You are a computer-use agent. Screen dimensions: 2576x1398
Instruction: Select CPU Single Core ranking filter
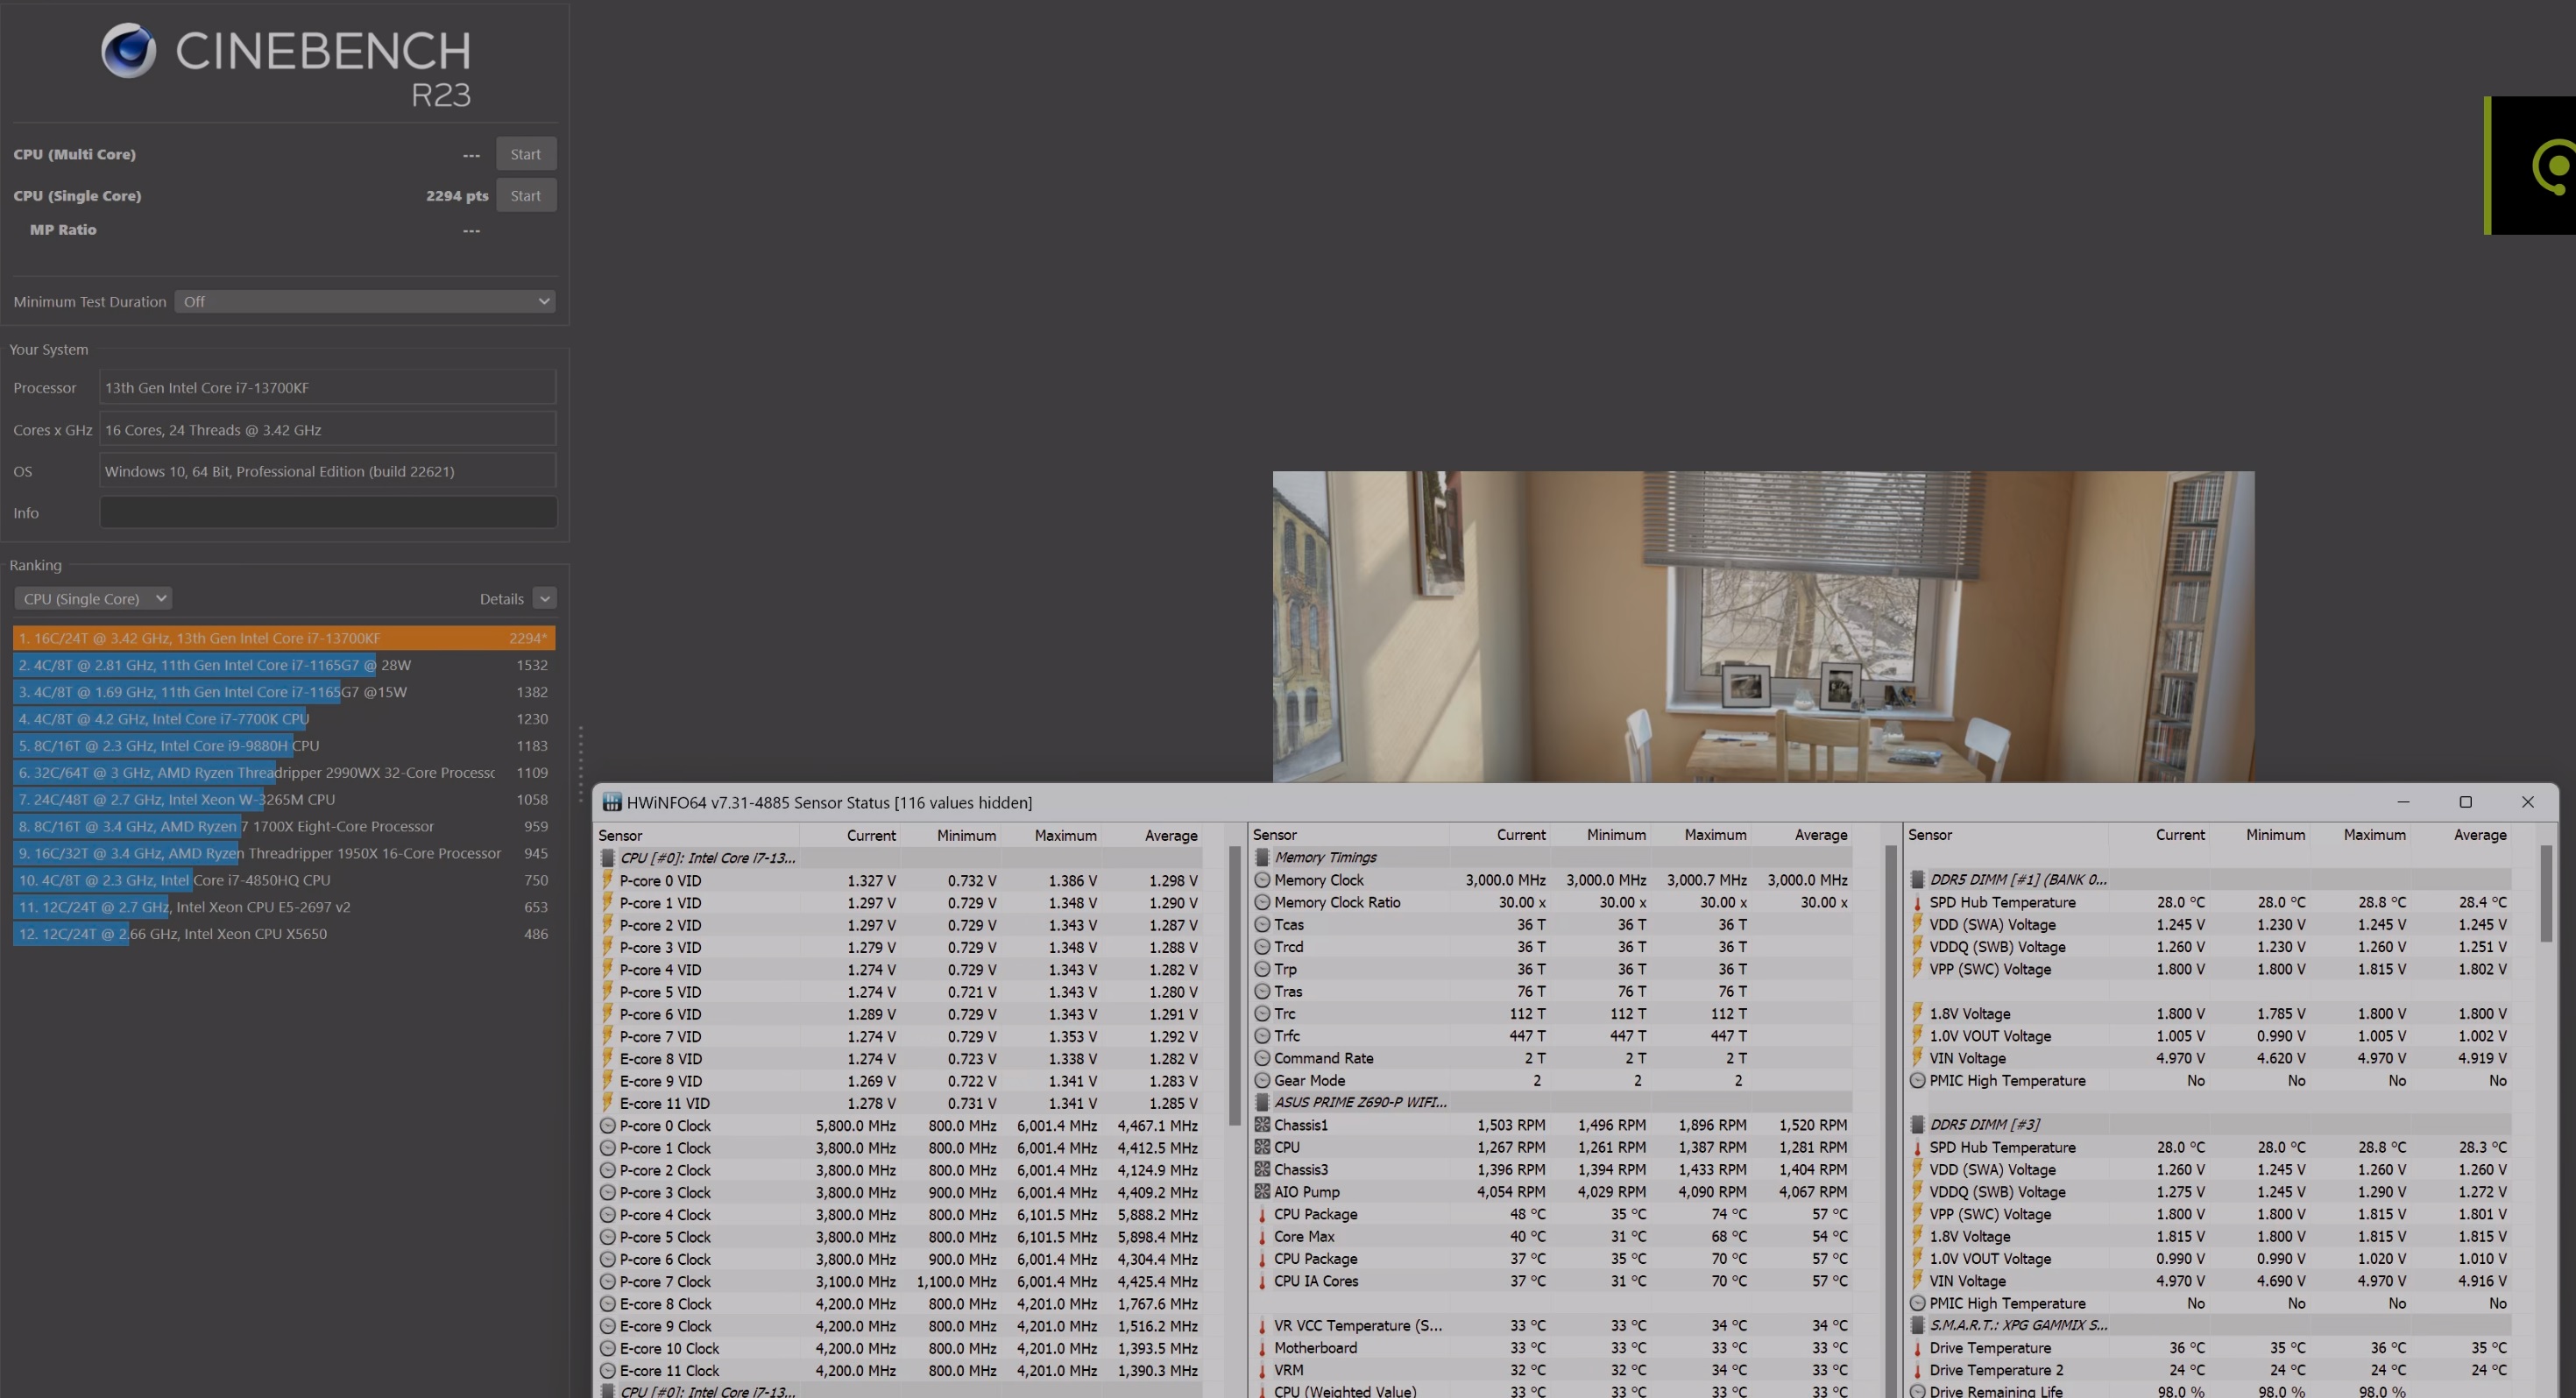pyautogui.click(x=89, y=597)
